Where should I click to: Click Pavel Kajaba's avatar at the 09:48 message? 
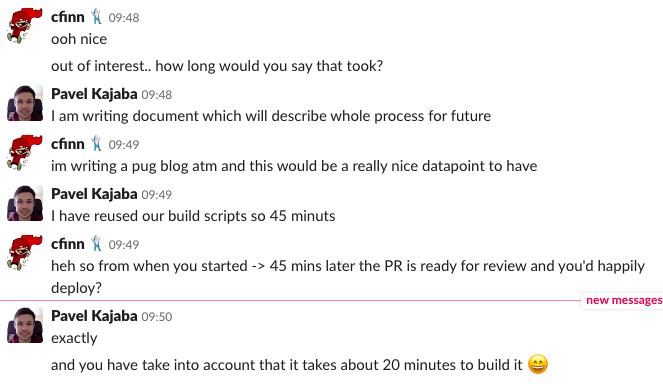pyautogui.click(x=25, y=103)
